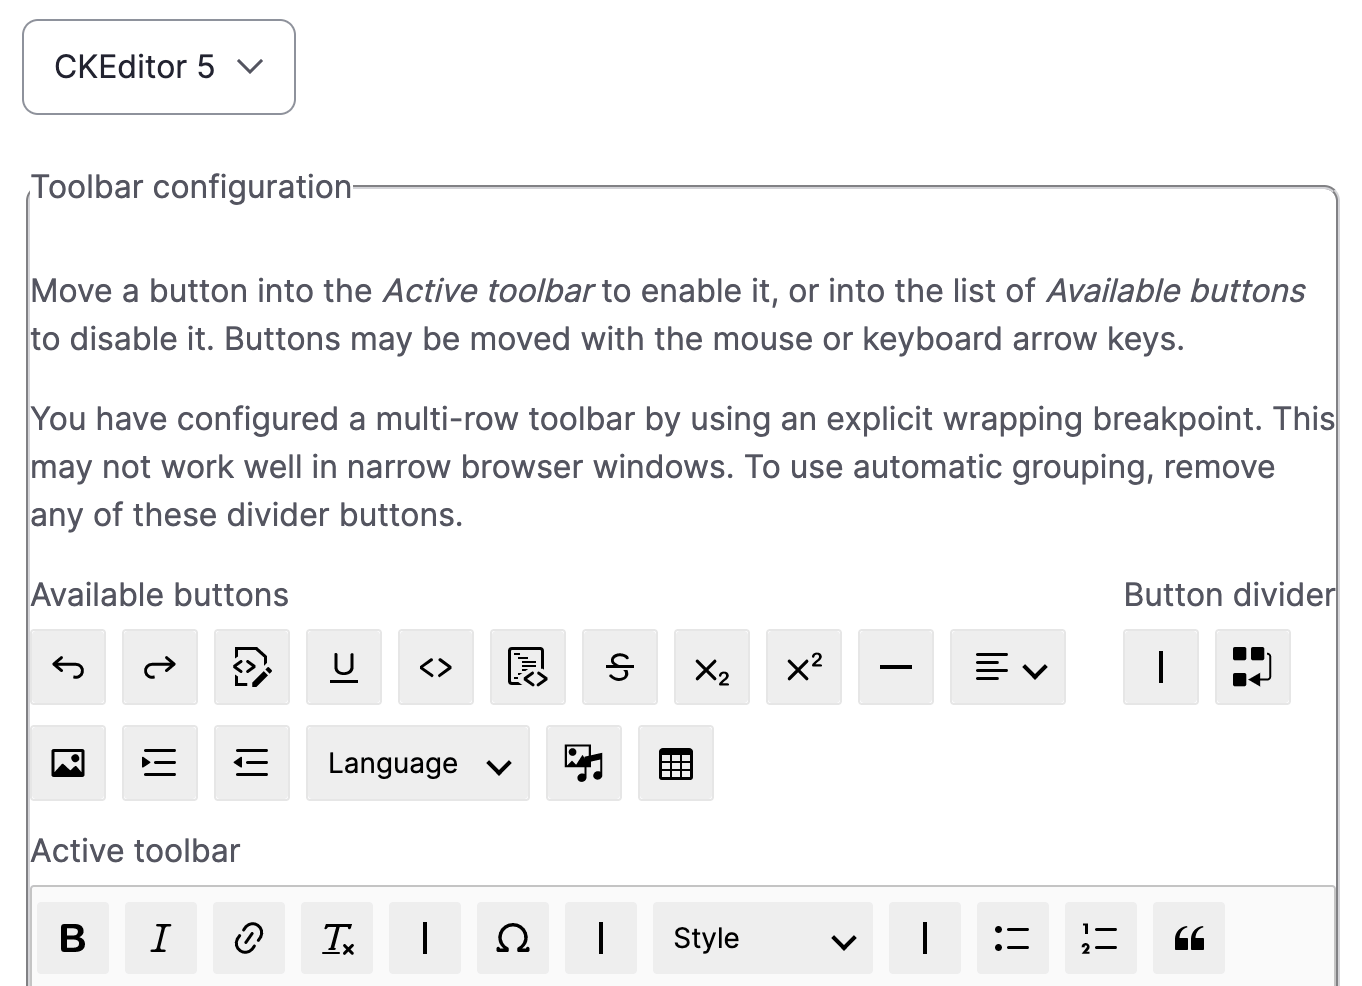Select the Horizontal Rule button
The height and width of the screenshot is (986, 1362).
coord(896,667)
